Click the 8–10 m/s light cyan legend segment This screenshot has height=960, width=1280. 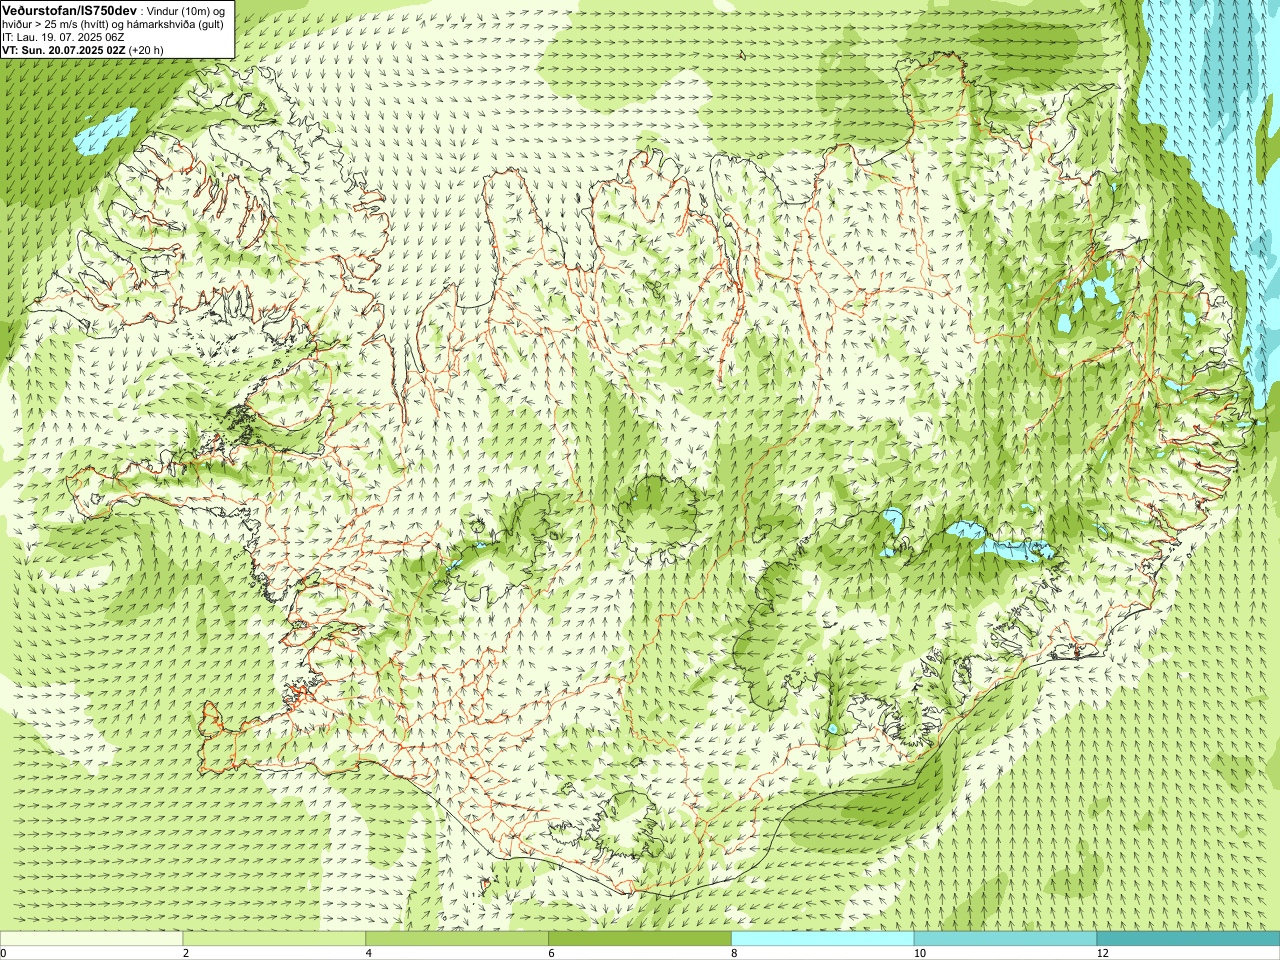823,939
